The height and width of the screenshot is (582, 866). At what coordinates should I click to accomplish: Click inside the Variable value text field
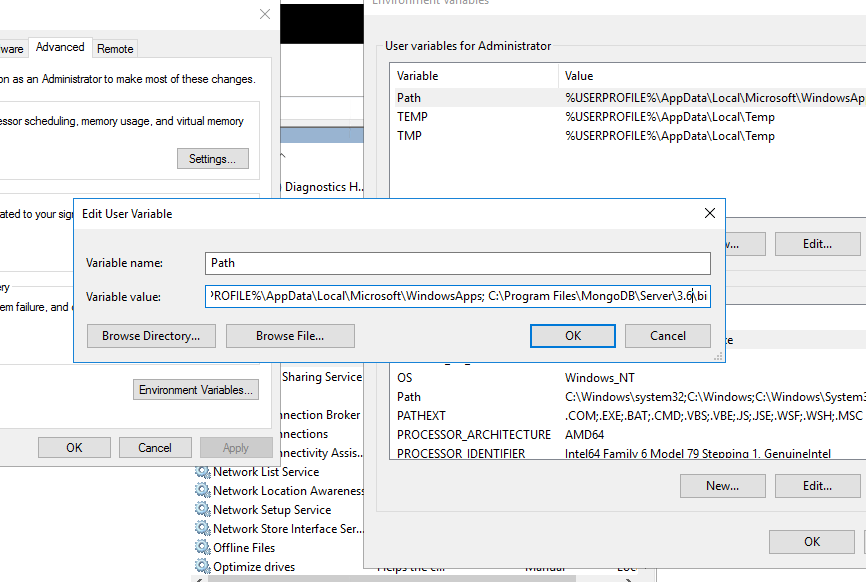point(458,297)
